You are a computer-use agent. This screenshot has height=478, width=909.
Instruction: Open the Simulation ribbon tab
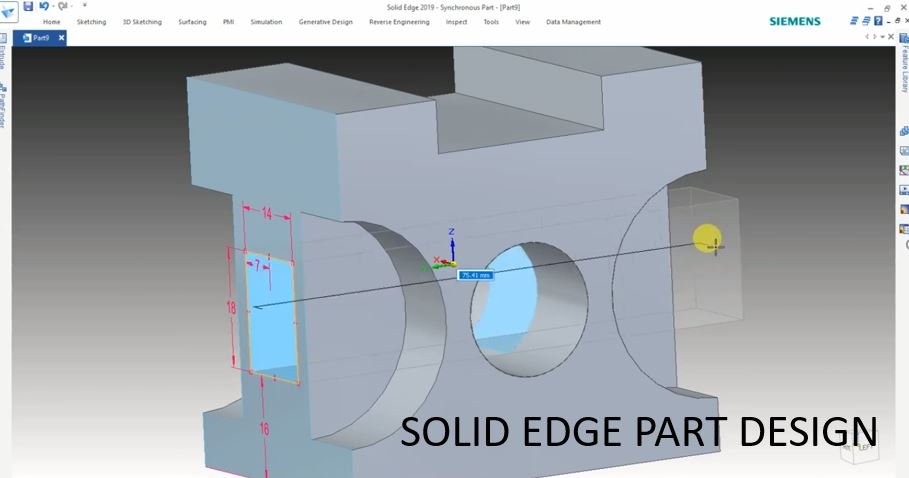266,22
